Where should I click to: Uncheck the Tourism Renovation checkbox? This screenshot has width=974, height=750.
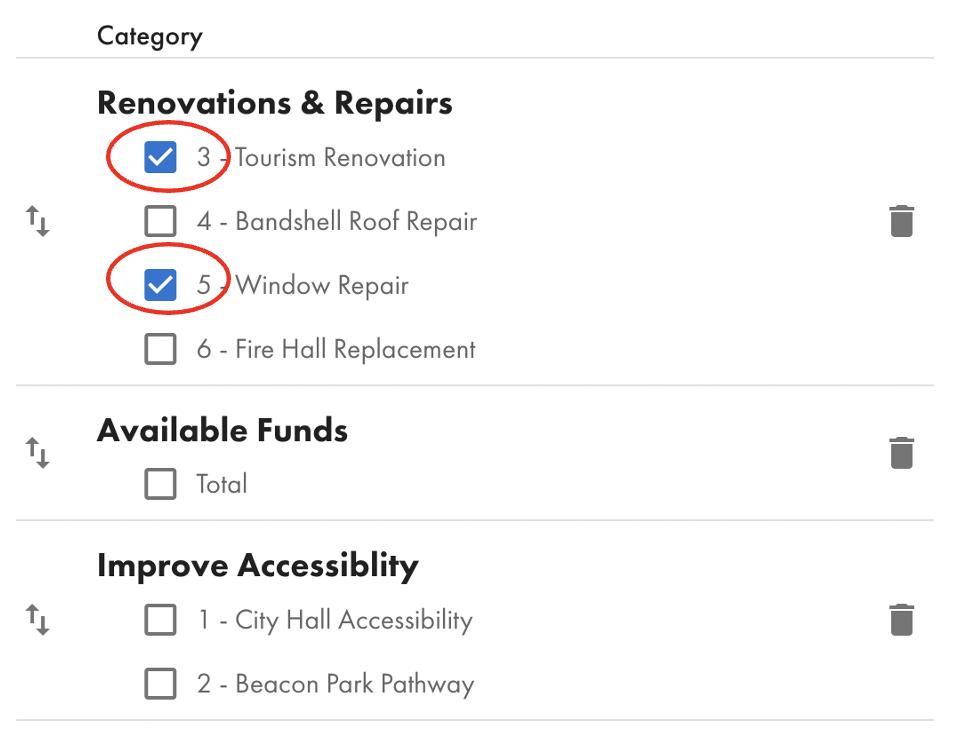click(x=160, y=157)
